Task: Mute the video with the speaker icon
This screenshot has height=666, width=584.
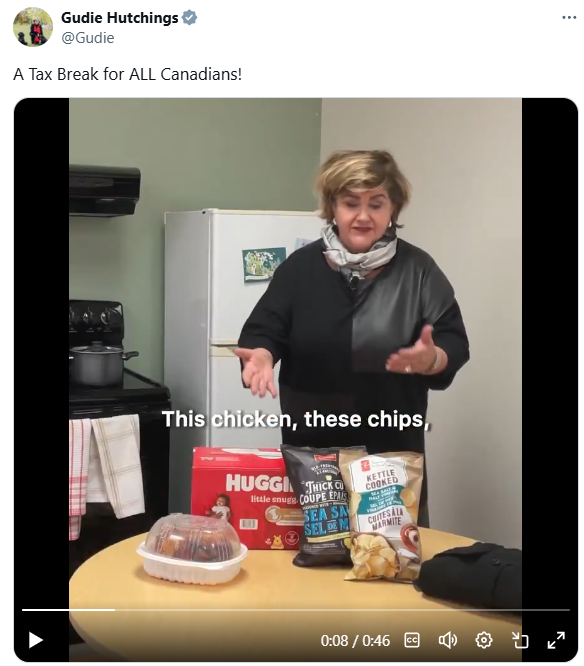Action: (x=448, y=640)
